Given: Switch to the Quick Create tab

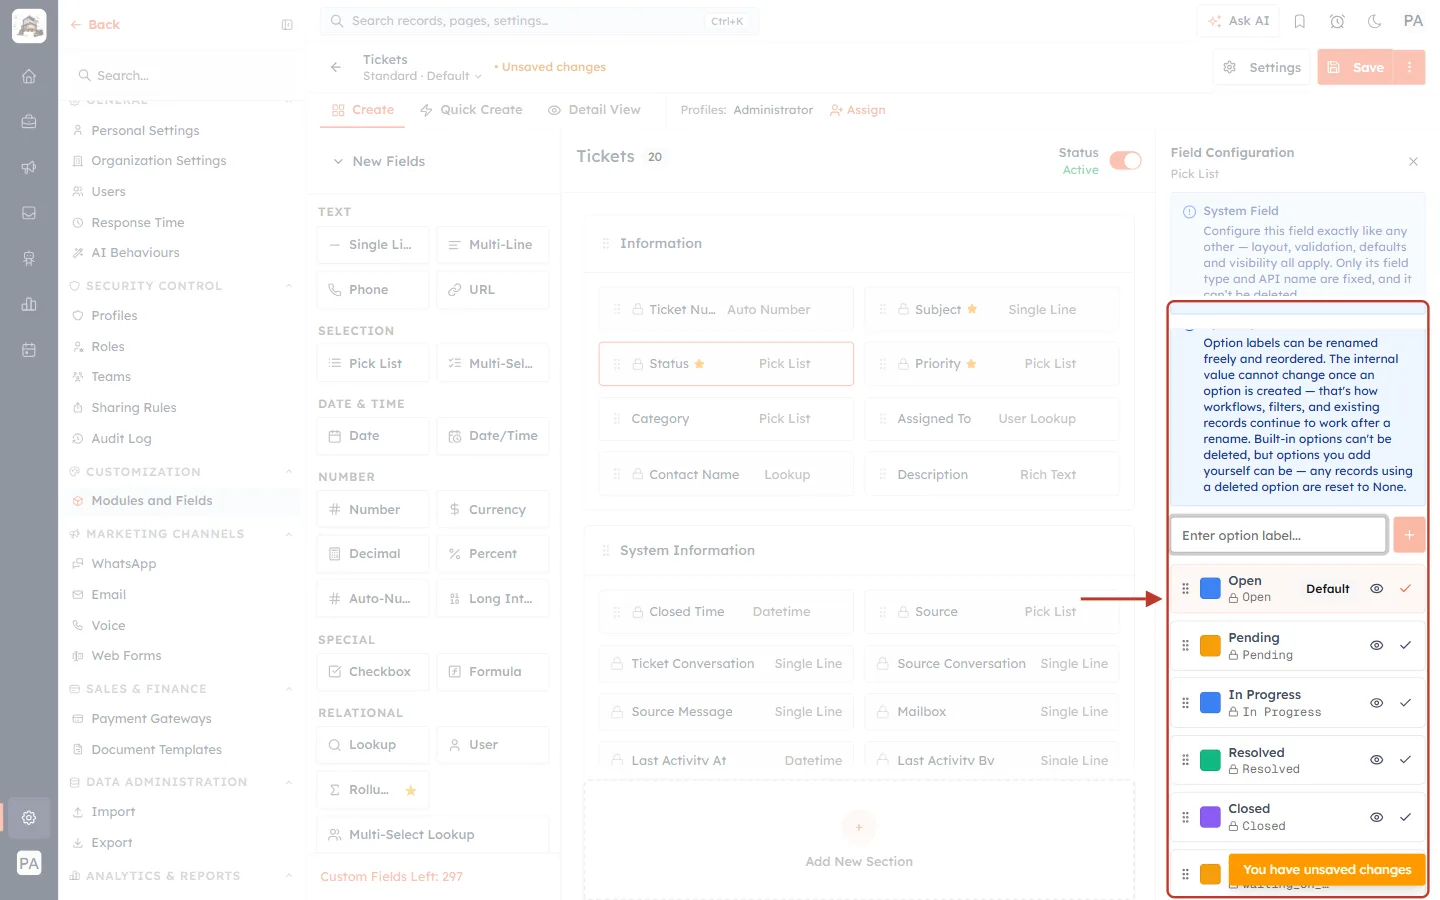Looking at the screenshot, I should pos(471,110).
